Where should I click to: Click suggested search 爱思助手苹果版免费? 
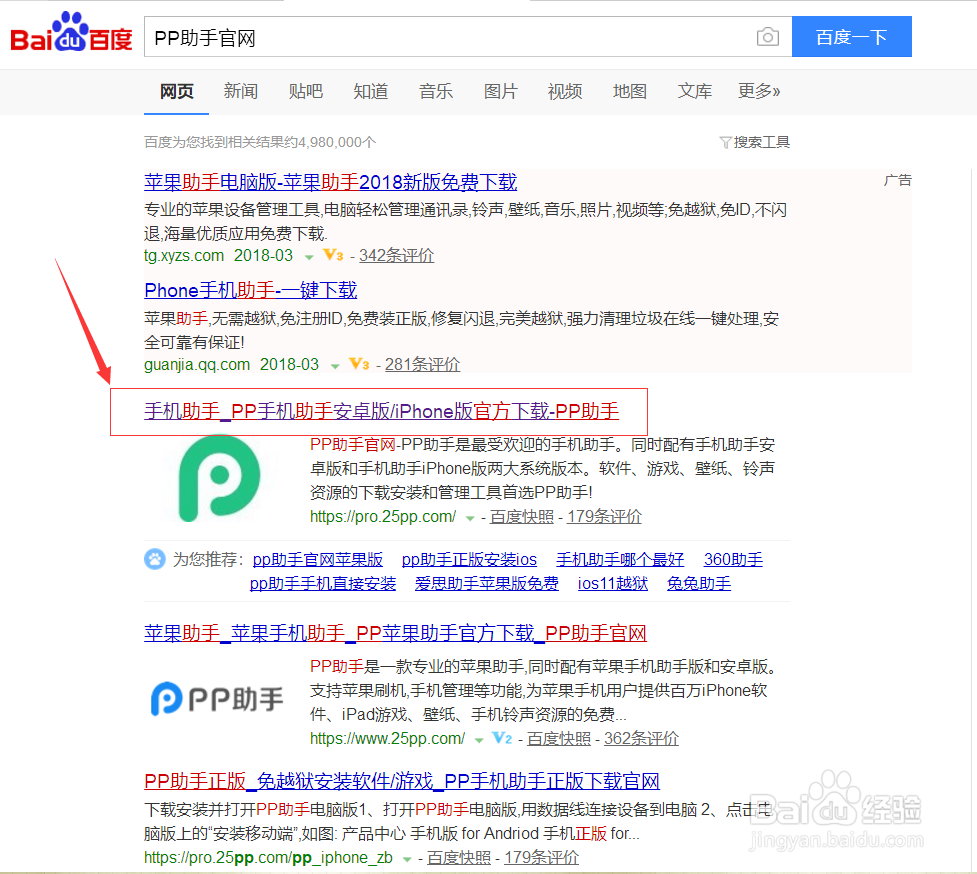click(487, 584)
